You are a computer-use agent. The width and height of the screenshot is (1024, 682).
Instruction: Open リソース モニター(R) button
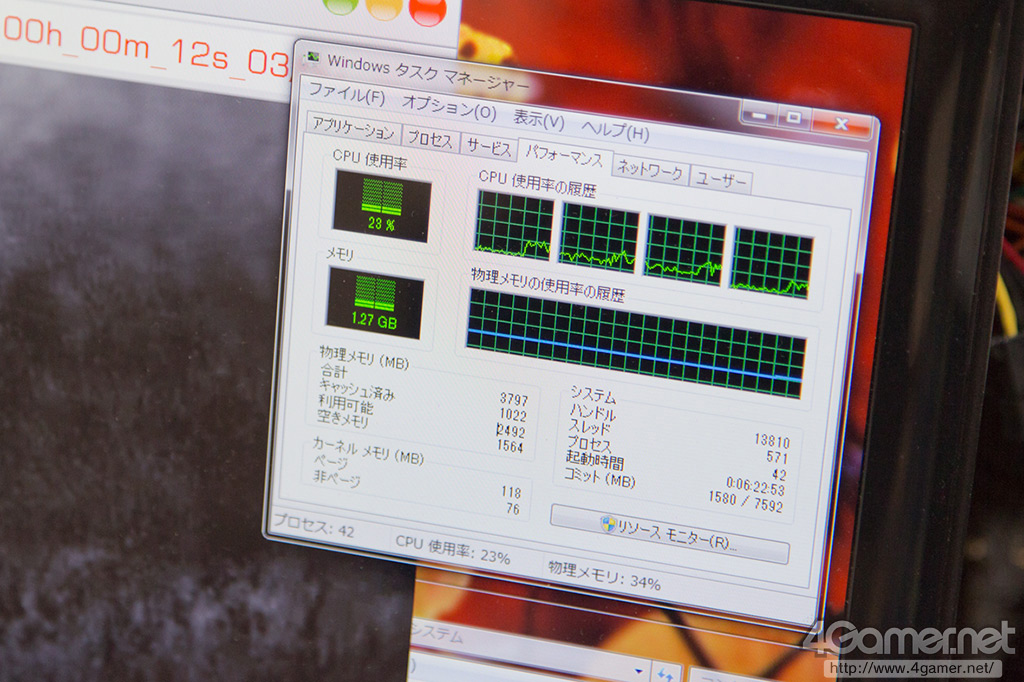tap(669, 534)
